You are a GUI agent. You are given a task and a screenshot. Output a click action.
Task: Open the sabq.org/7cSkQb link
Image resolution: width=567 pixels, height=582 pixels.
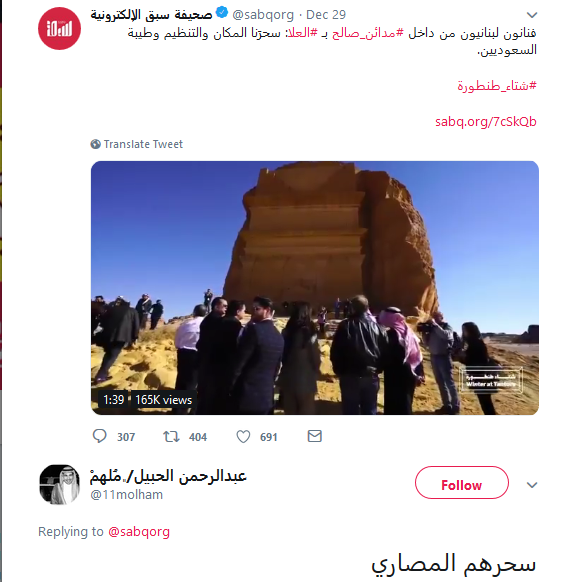tap(486, 122)
